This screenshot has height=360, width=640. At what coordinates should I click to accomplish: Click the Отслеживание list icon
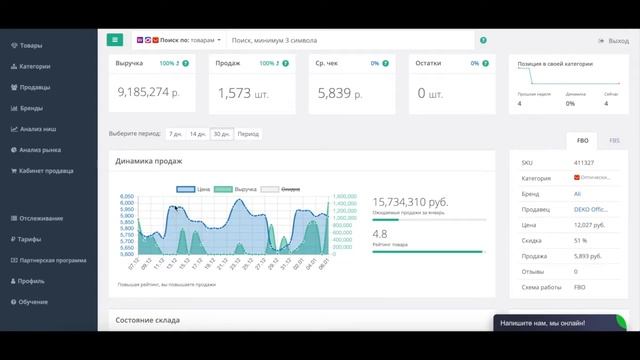point(14,218)
